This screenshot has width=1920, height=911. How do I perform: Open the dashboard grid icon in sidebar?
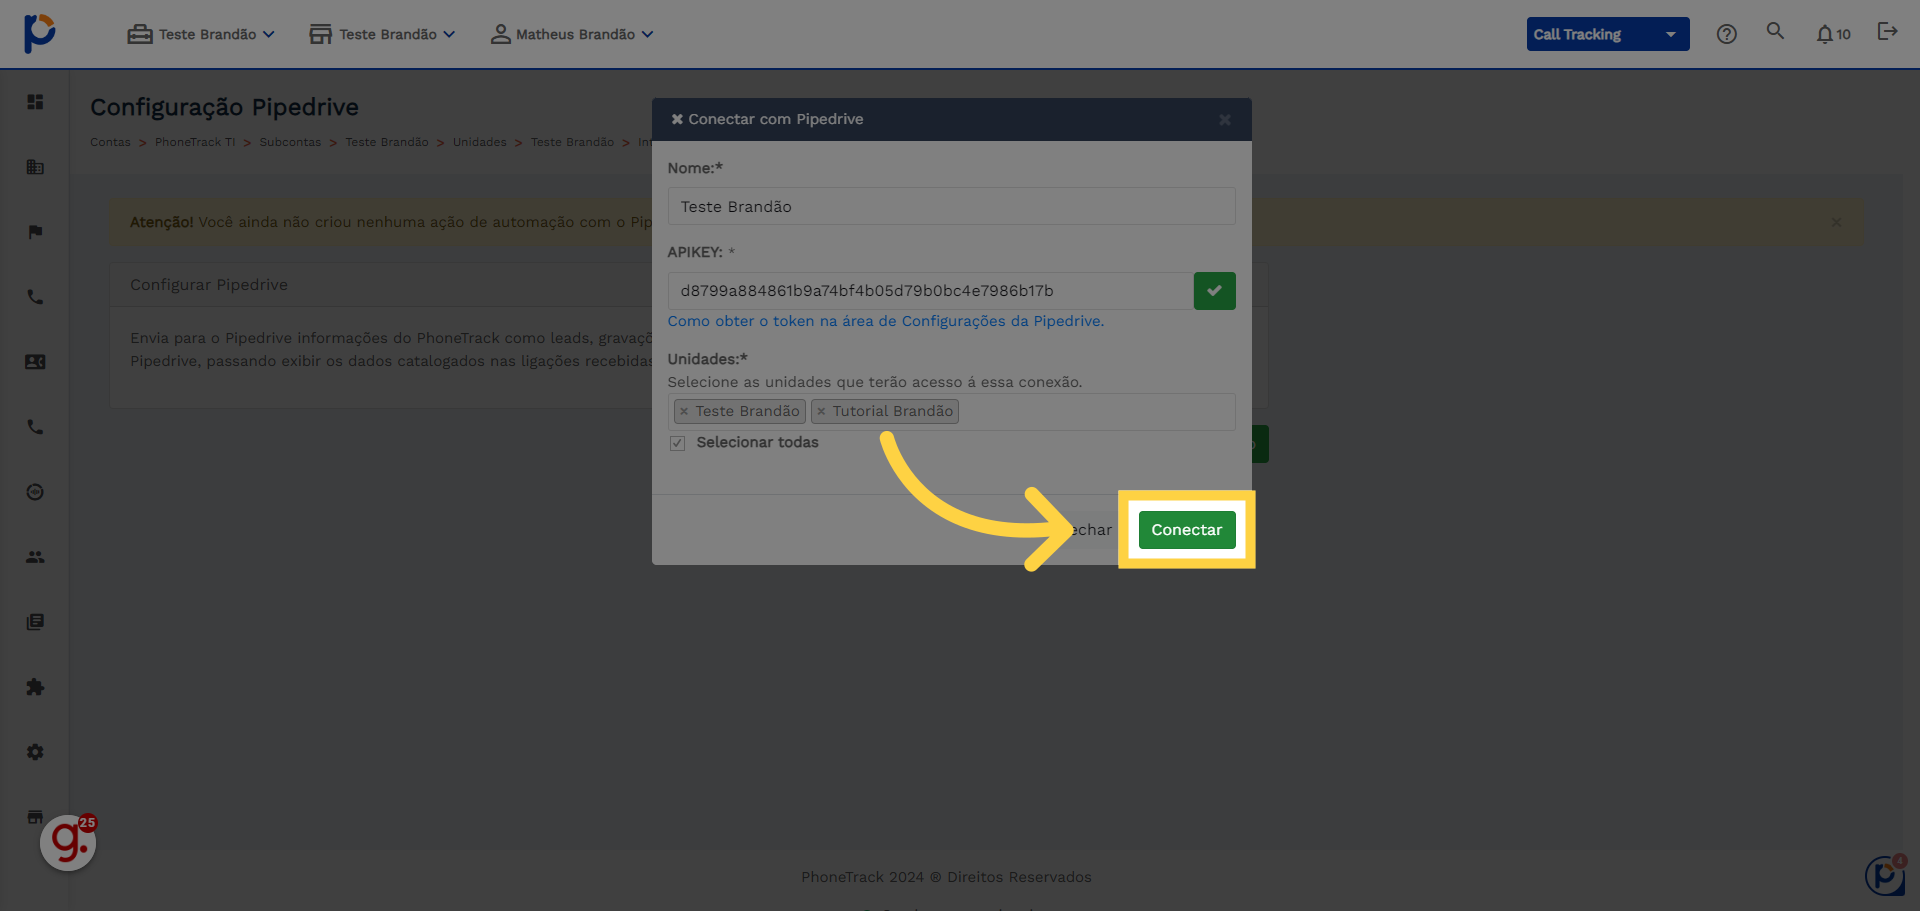(x=35, y=102)
